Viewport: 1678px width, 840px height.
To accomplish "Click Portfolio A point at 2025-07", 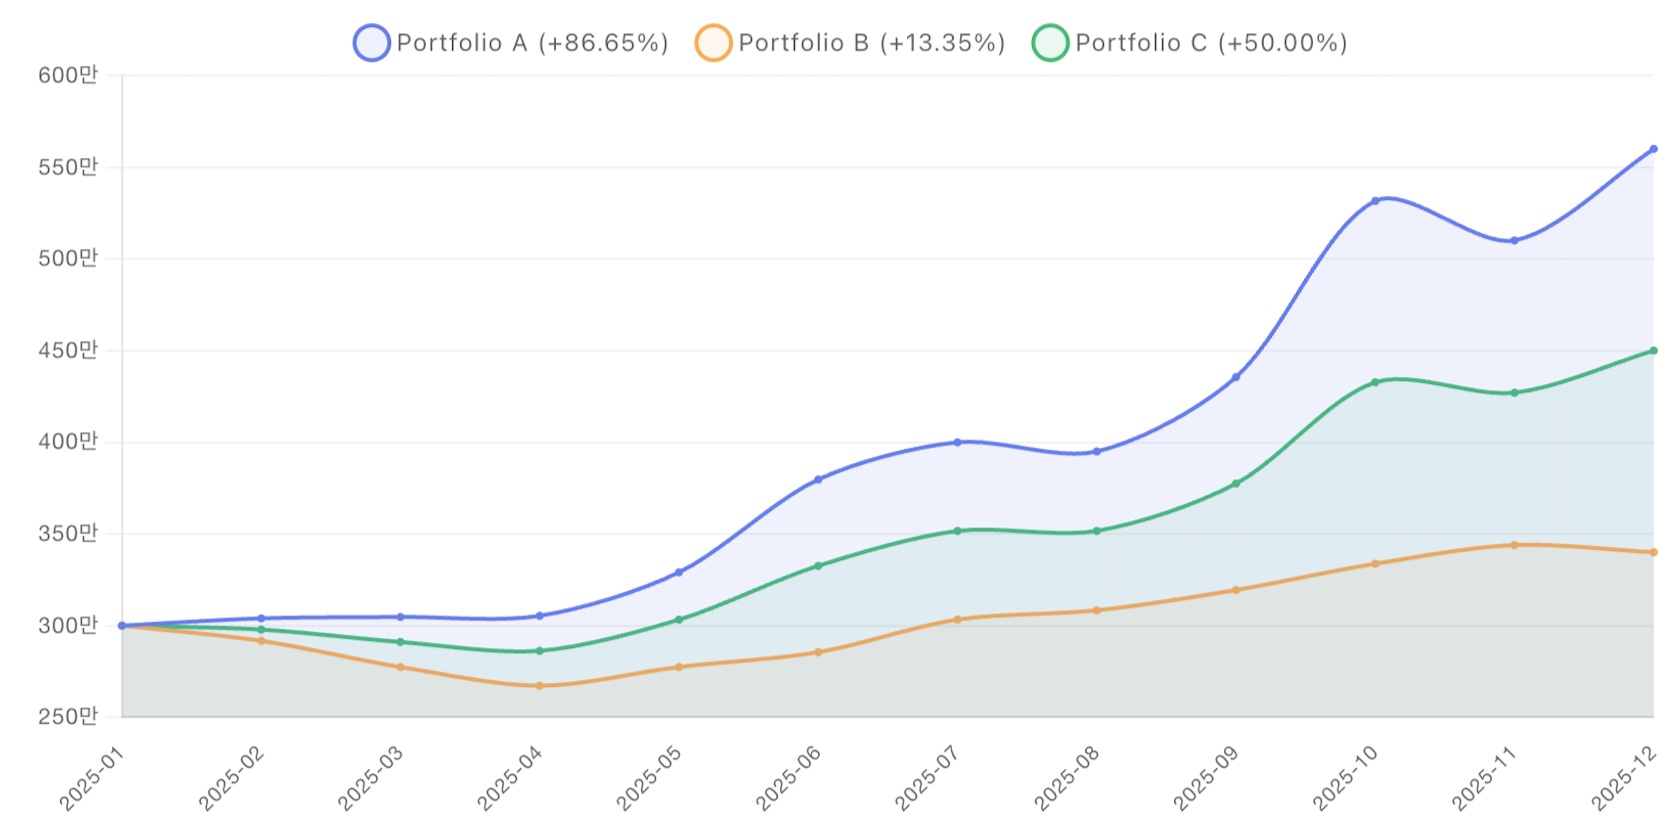I will 957,442.
